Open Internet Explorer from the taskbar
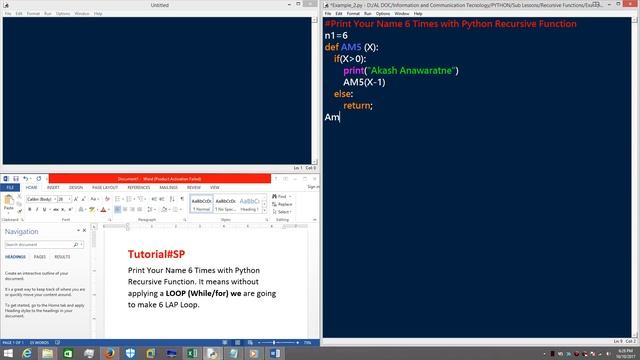Screen dimensions: 640x360 (x=27, y=353)
